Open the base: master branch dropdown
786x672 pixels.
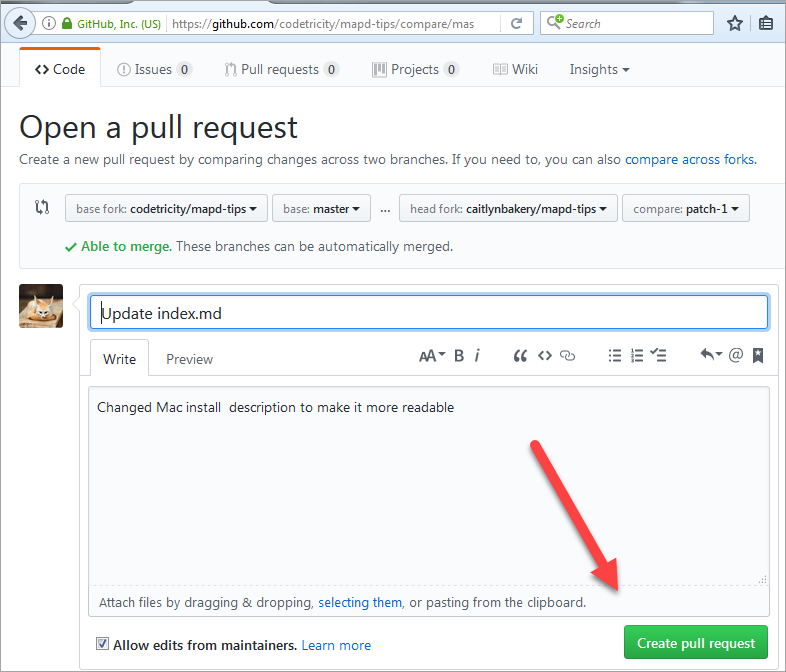click(x=321, y=208)
